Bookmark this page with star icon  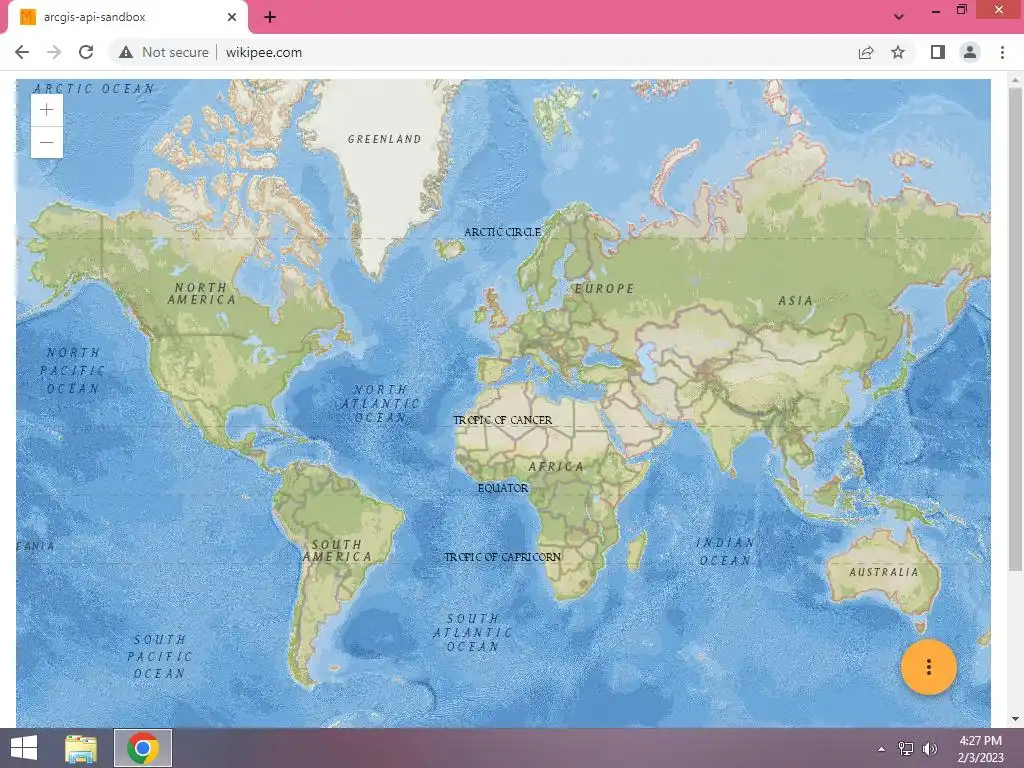pos(898,52)
